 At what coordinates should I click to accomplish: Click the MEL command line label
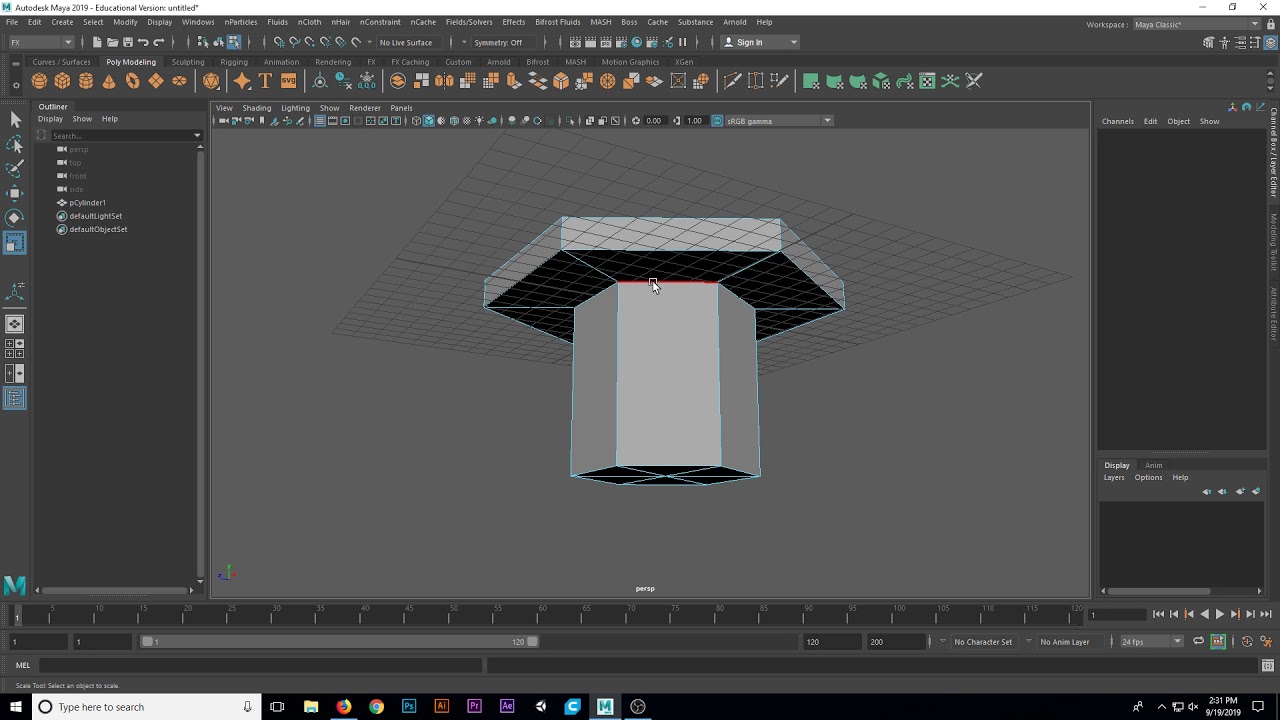pos(22,665)
